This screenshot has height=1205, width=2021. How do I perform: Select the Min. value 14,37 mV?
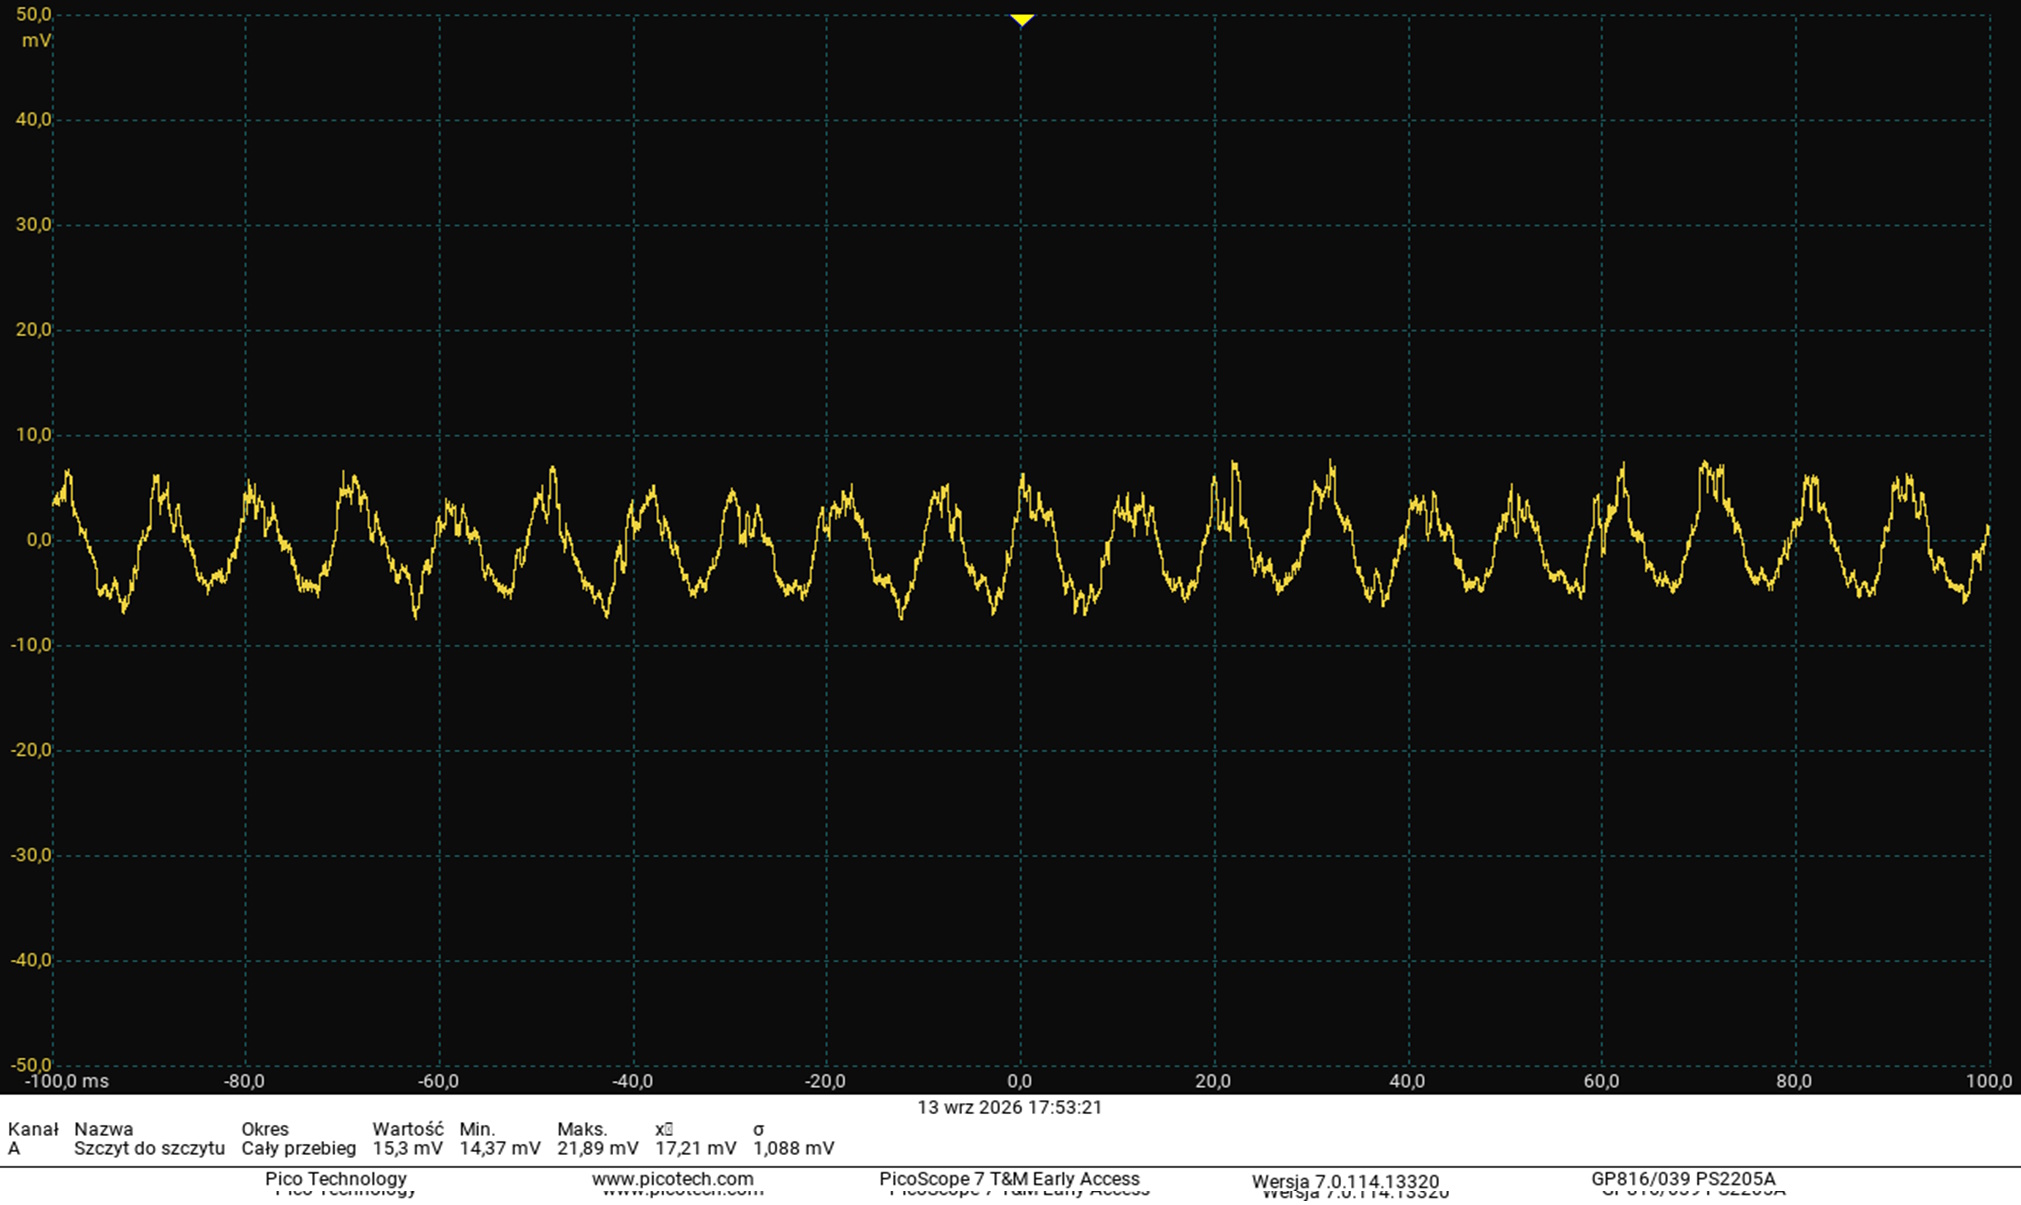pyautogui.click(x=499, y=1149)
